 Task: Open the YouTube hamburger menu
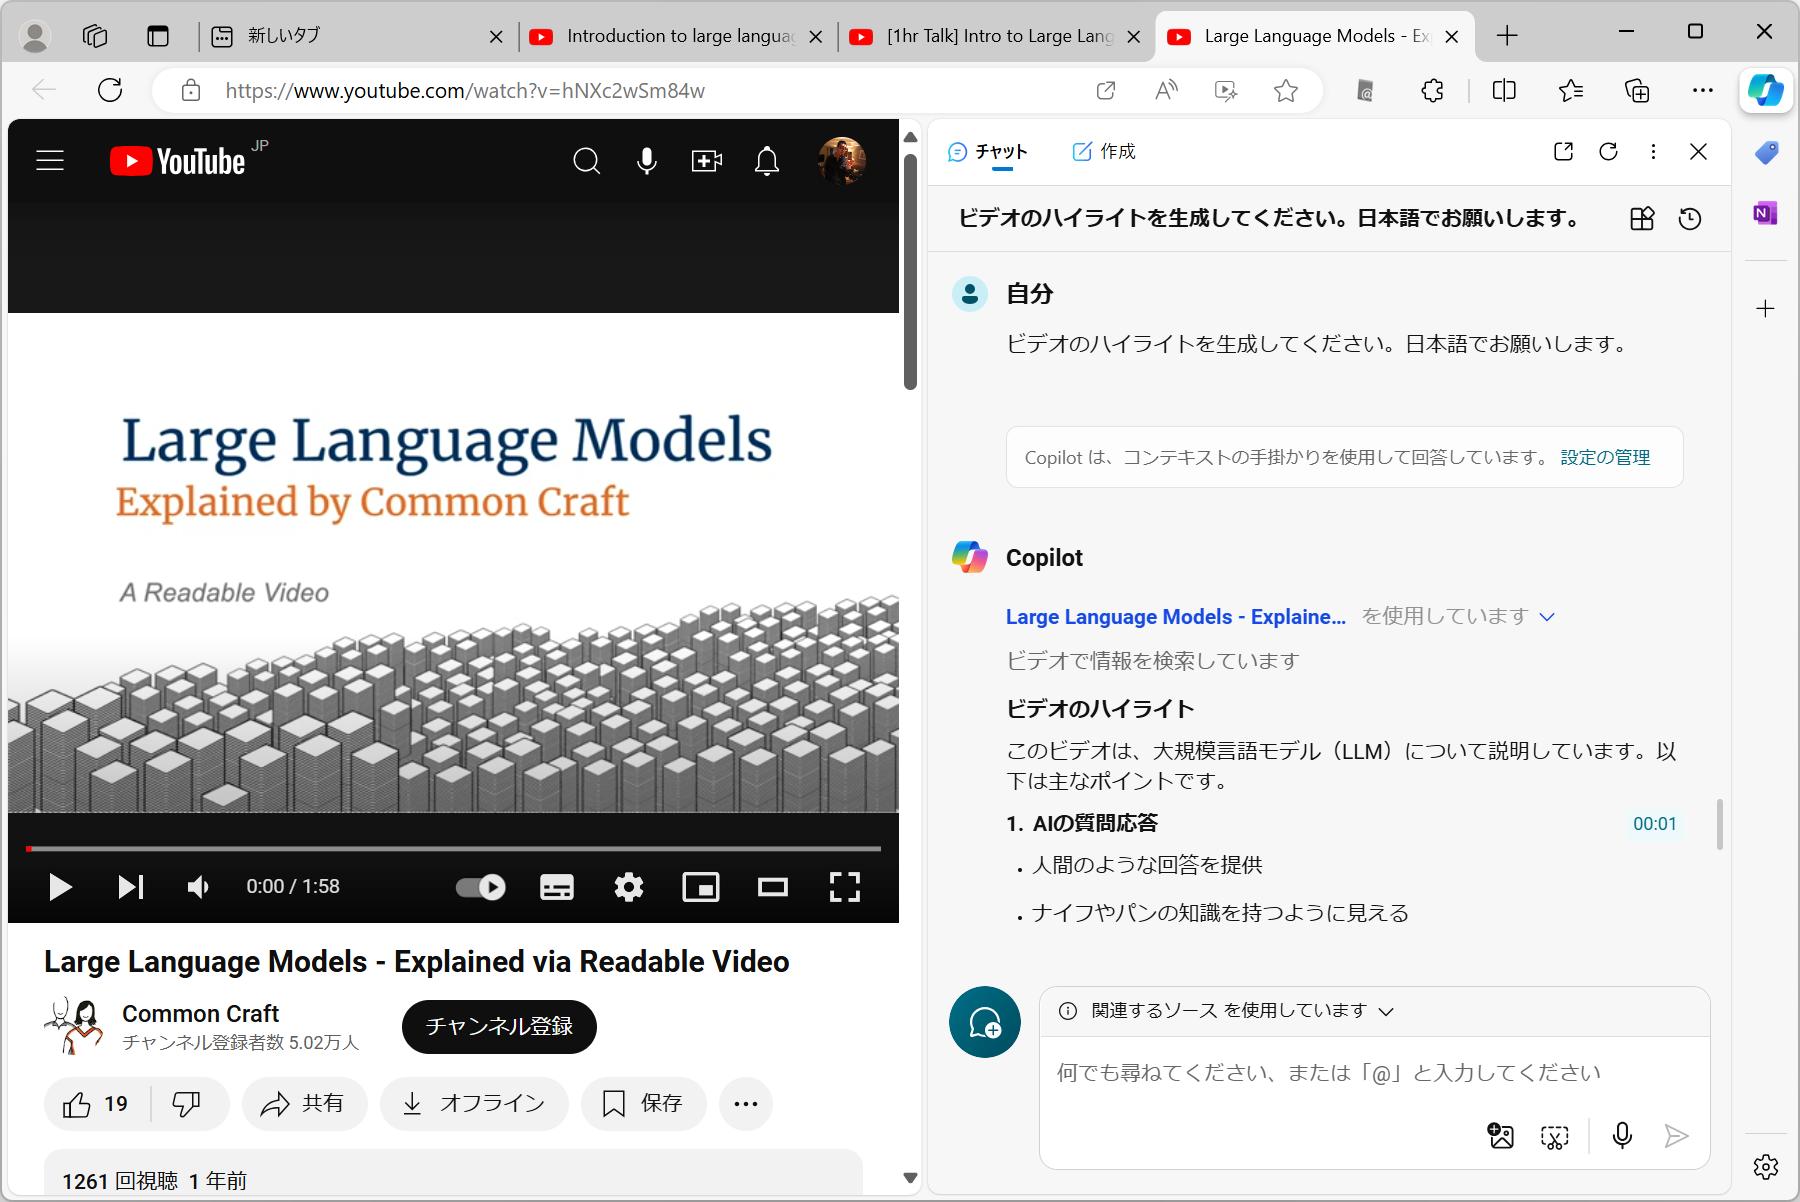pyautogui.click(x=50, y=161)
